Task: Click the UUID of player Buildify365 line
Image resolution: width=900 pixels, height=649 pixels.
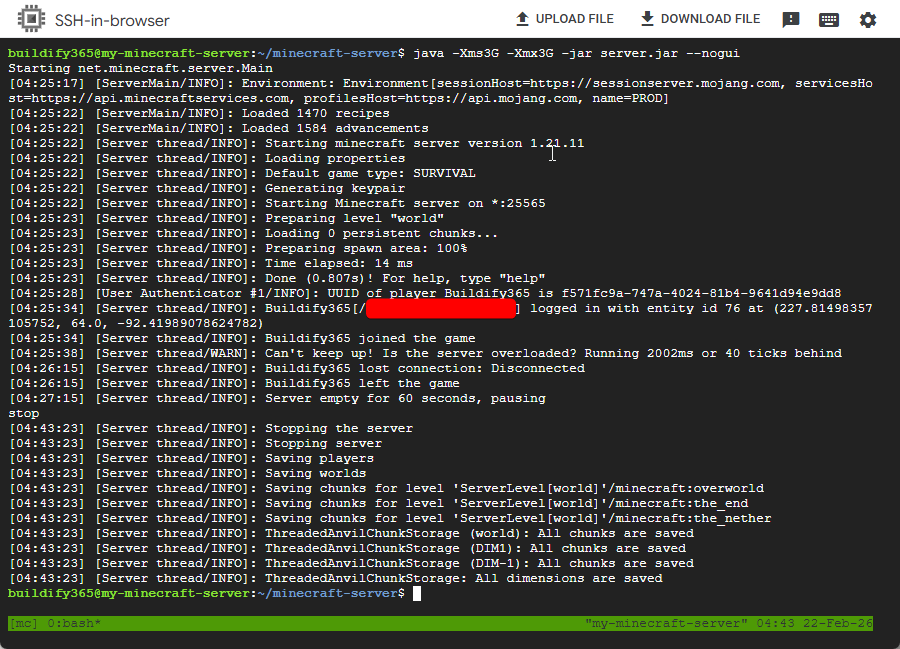Action: pos(425,293)
